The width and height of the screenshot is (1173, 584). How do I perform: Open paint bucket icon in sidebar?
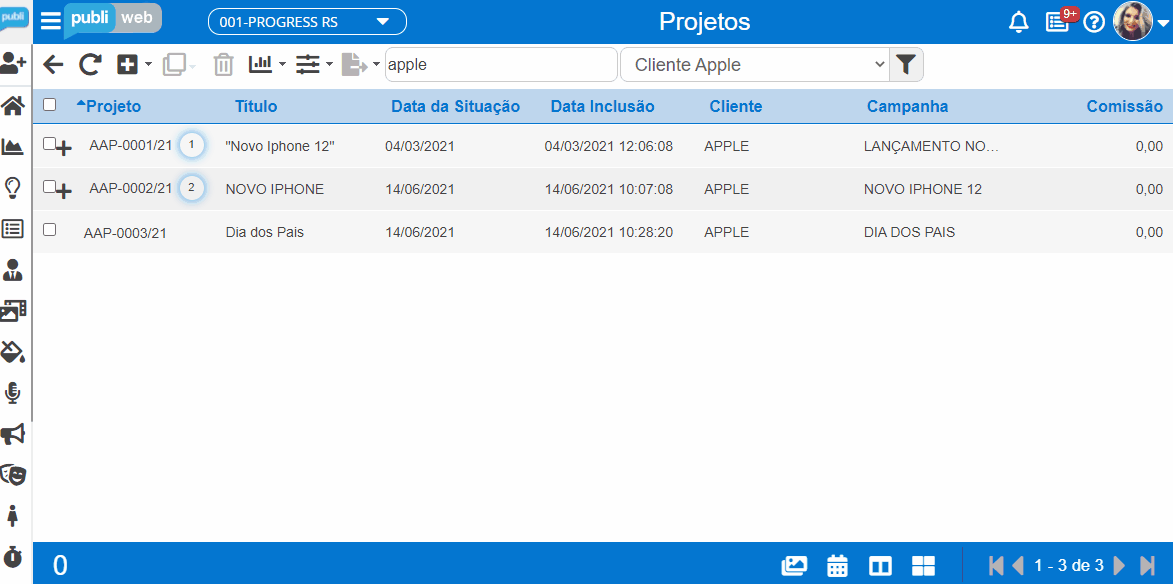coord(13,351)
